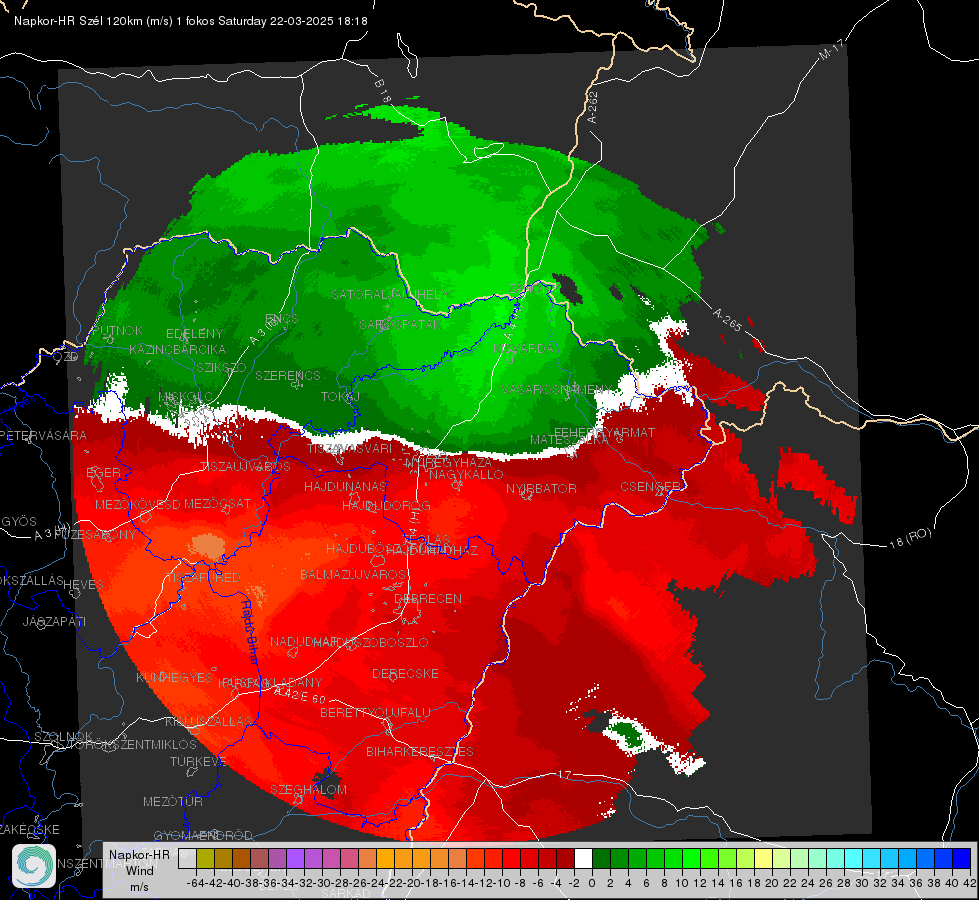Click the DERECSKE label
Viewport: 979px width, 900px height.
click(405, 674)
